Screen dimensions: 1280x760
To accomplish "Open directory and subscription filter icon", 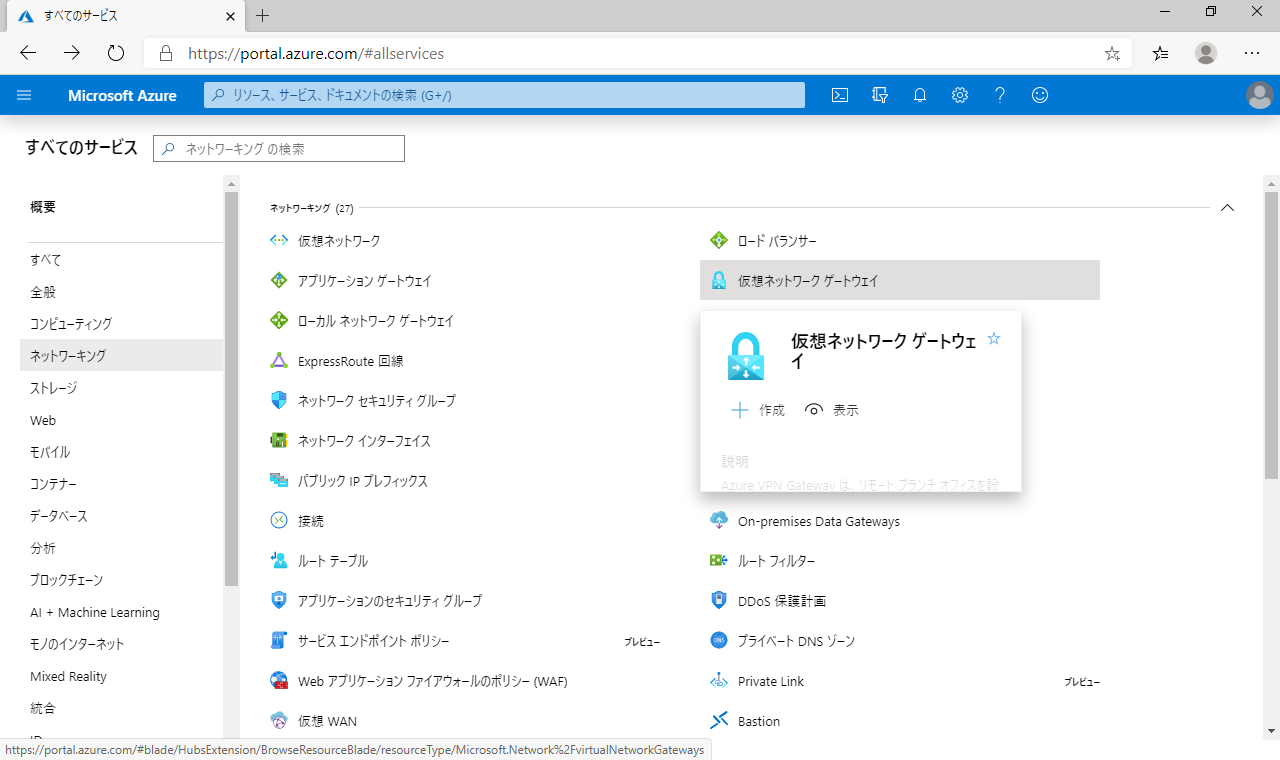I will (x=880, y=95).
